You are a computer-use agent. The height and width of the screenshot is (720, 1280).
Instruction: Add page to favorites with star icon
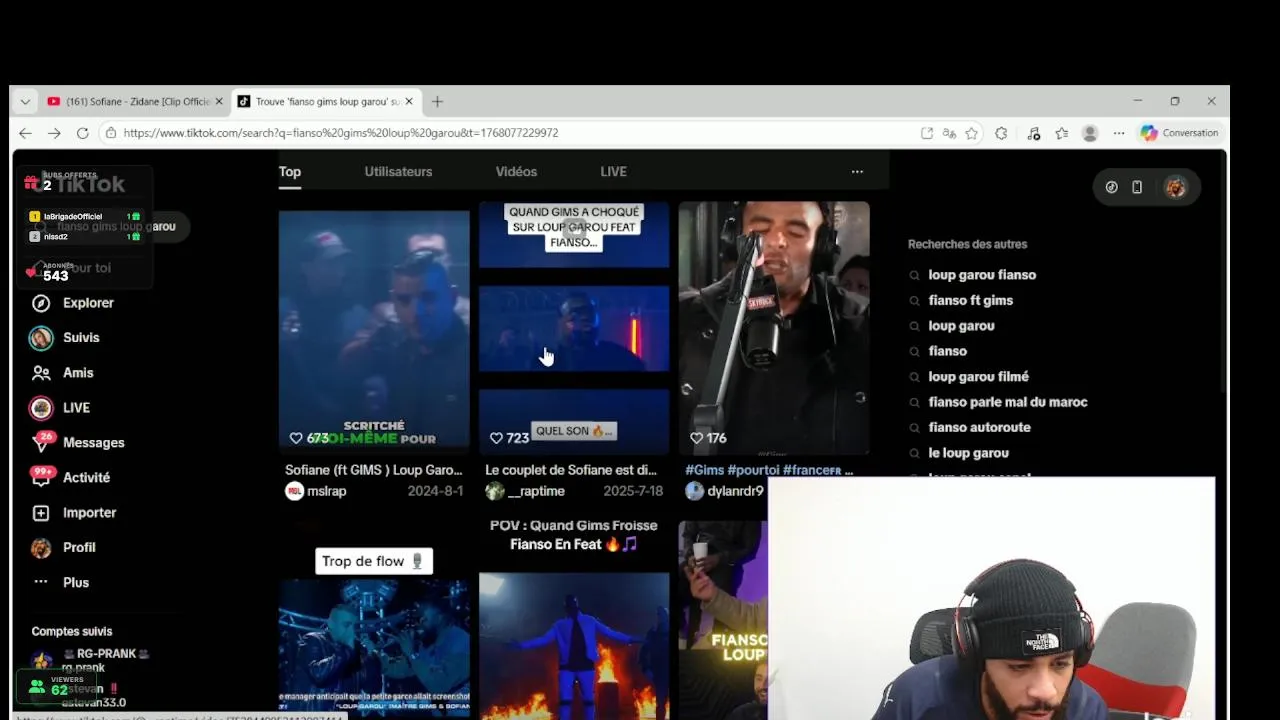[x=971, y=133]
